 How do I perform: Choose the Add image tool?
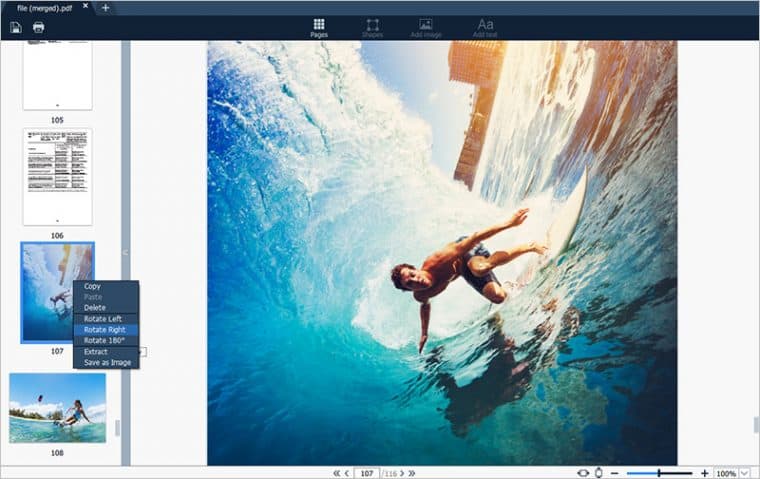(425, 27)
